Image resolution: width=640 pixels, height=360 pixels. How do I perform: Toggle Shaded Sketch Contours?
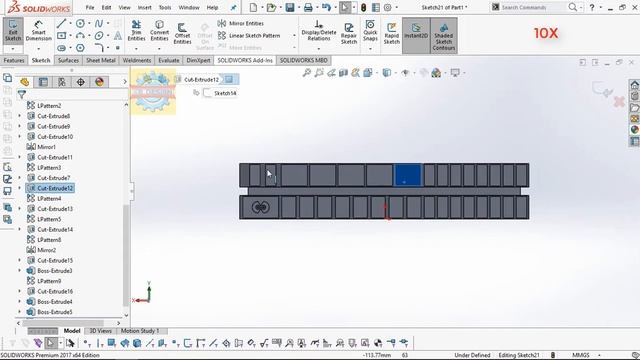pyautogui.click(x=443, y=35)
